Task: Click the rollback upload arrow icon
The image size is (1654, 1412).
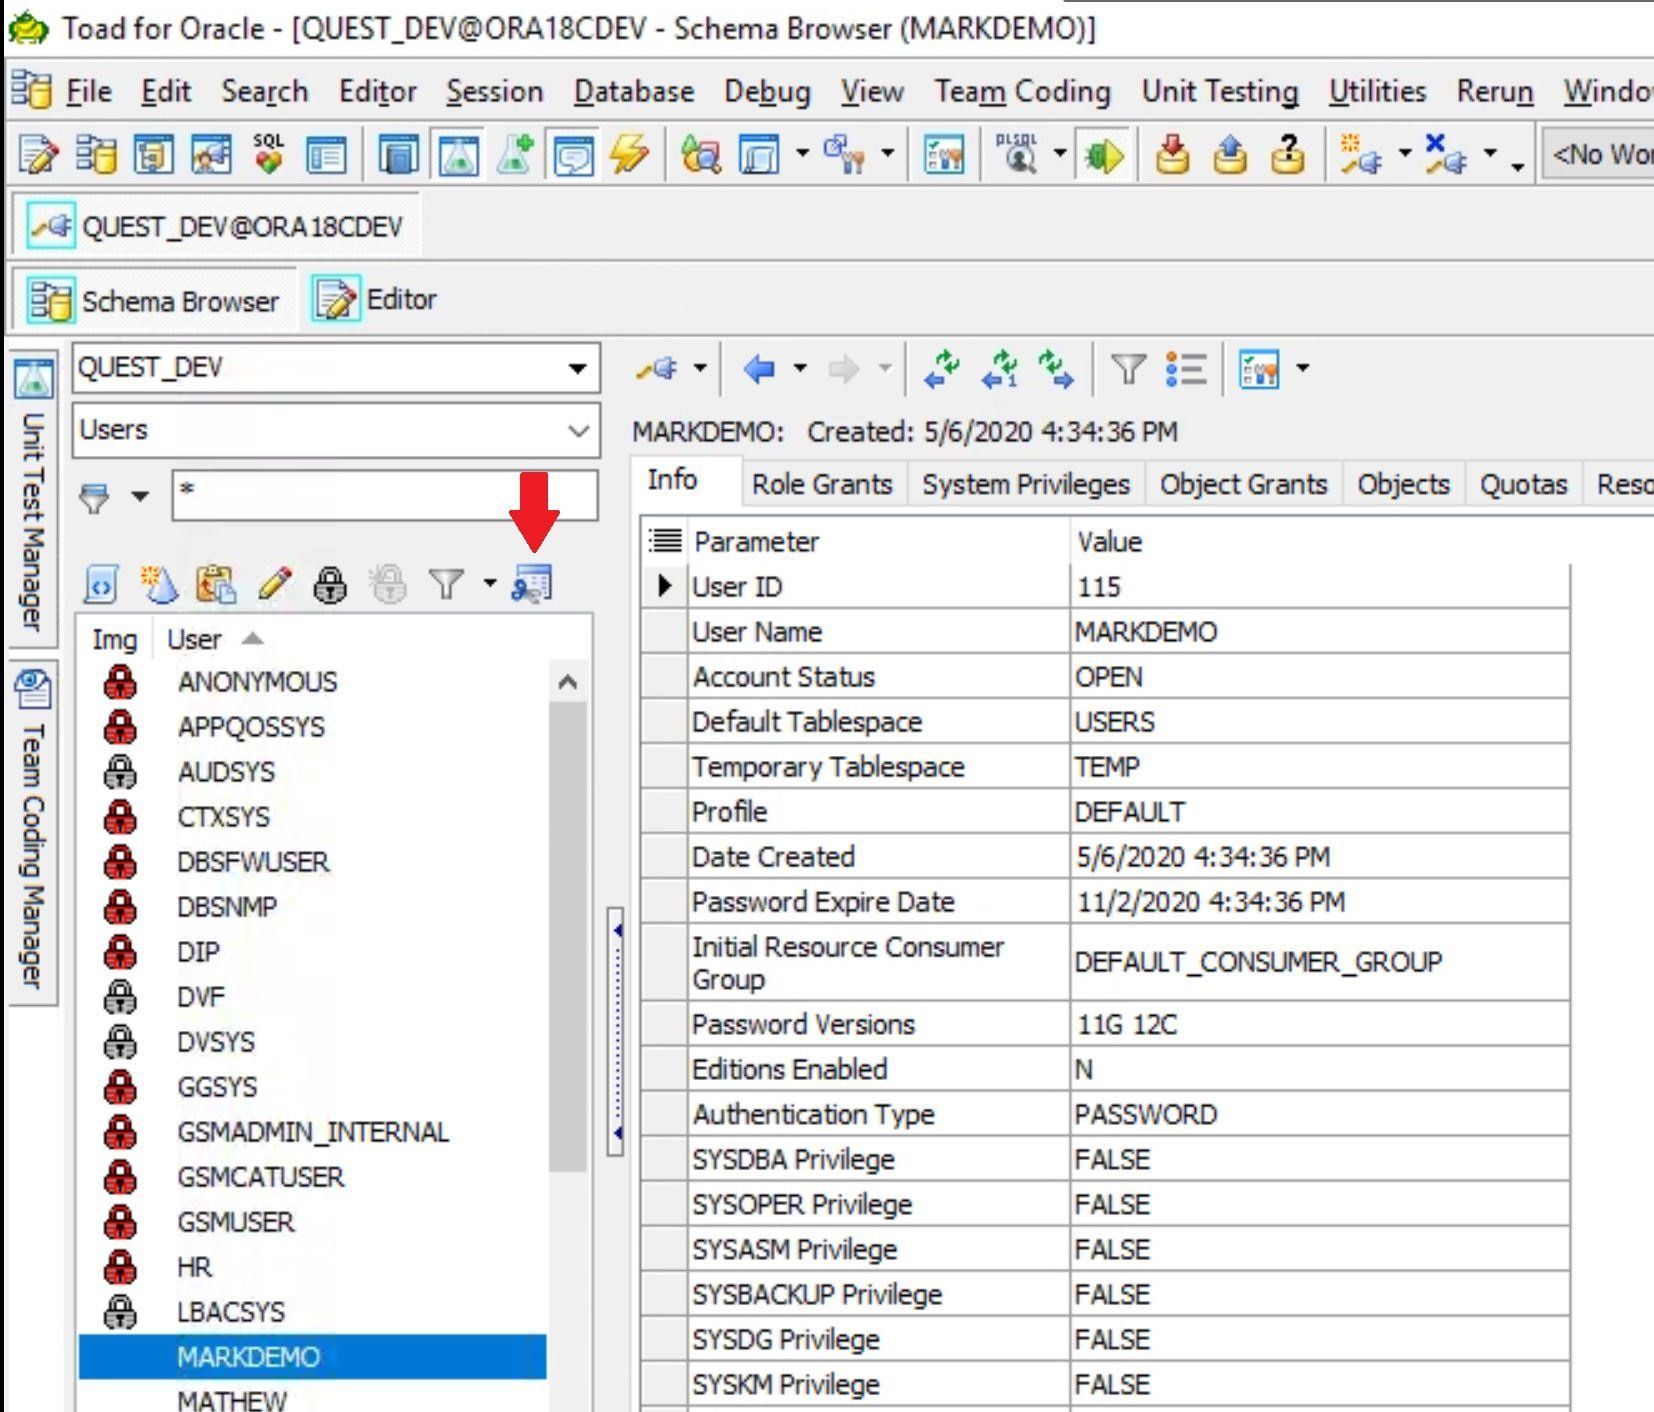Action: tap(1230, 155)
